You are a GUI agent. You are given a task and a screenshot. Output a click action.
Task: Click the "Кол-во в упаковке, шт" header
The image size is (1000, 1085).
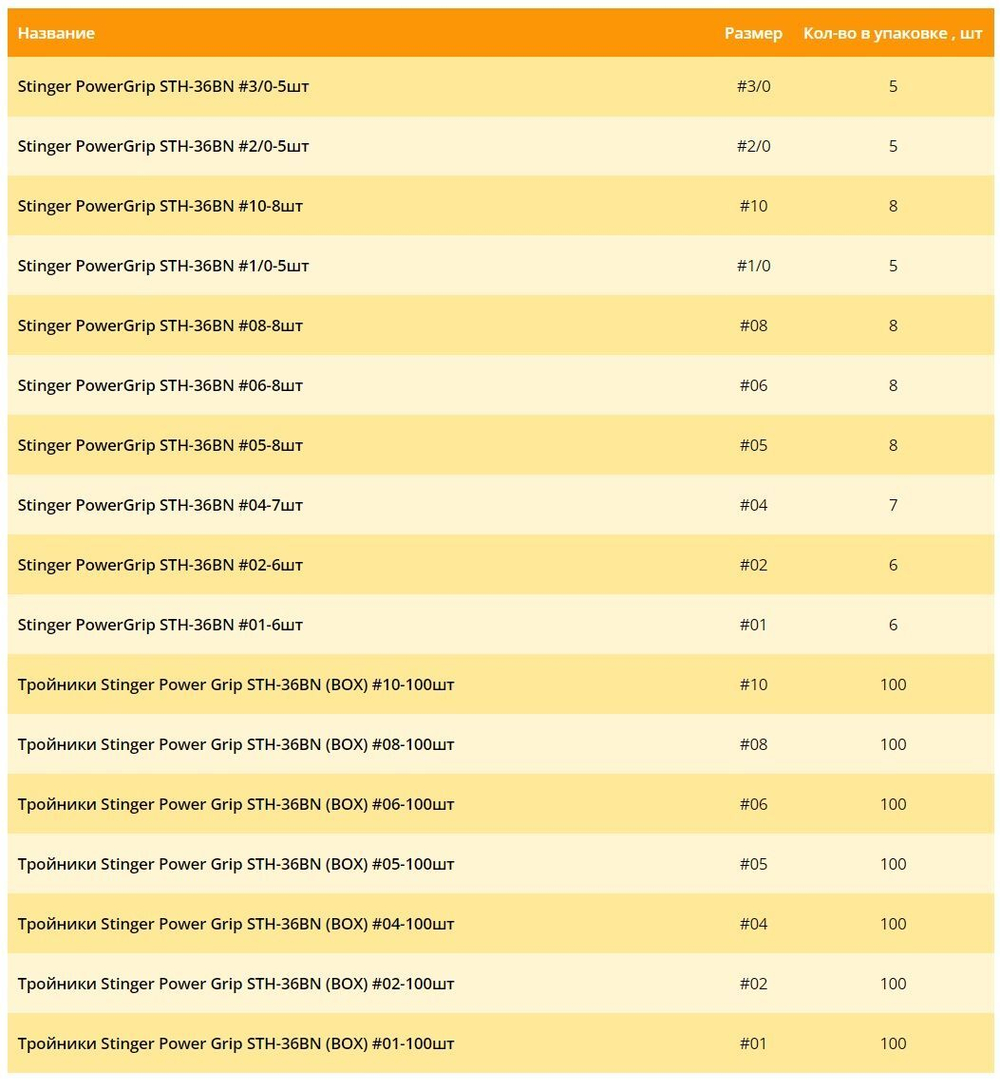(892, 33)
